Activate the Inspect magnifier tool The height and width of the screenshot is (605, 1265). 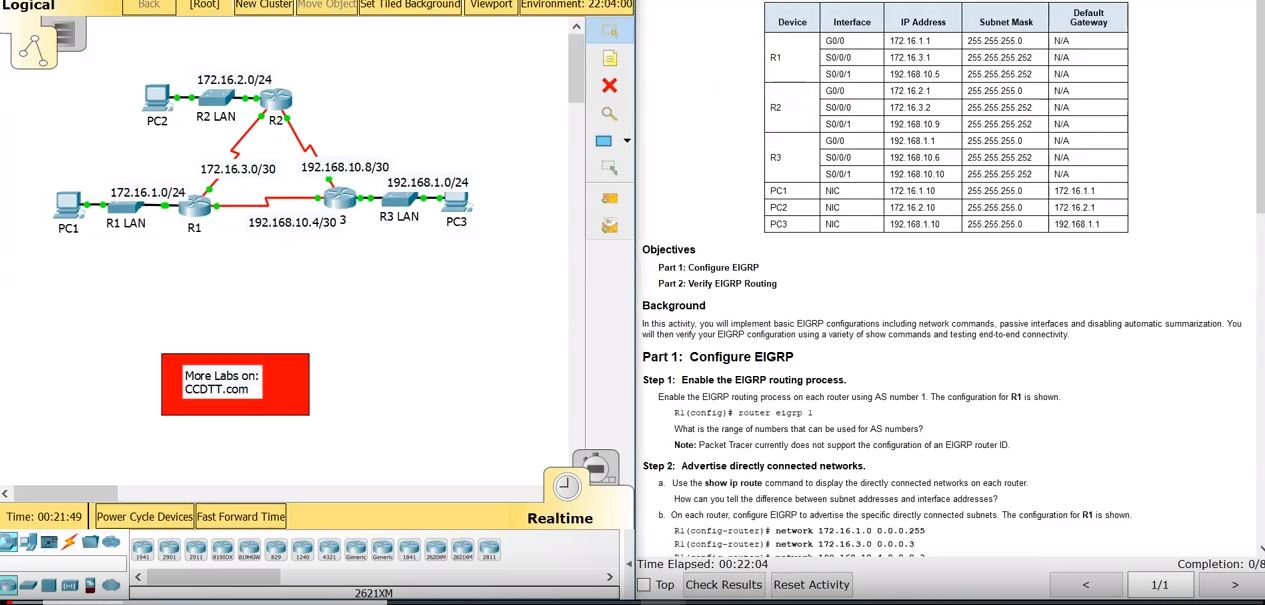coord(609,114)
